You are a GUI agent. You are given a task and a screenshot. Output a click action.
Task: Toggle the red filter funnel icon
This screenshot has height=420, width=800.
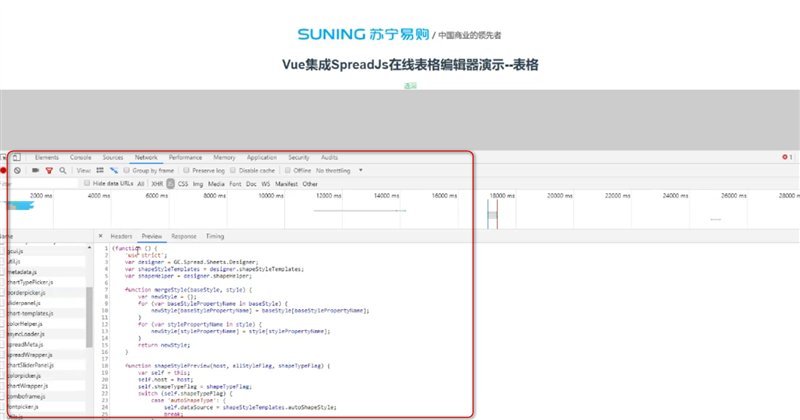click(48, 171)
